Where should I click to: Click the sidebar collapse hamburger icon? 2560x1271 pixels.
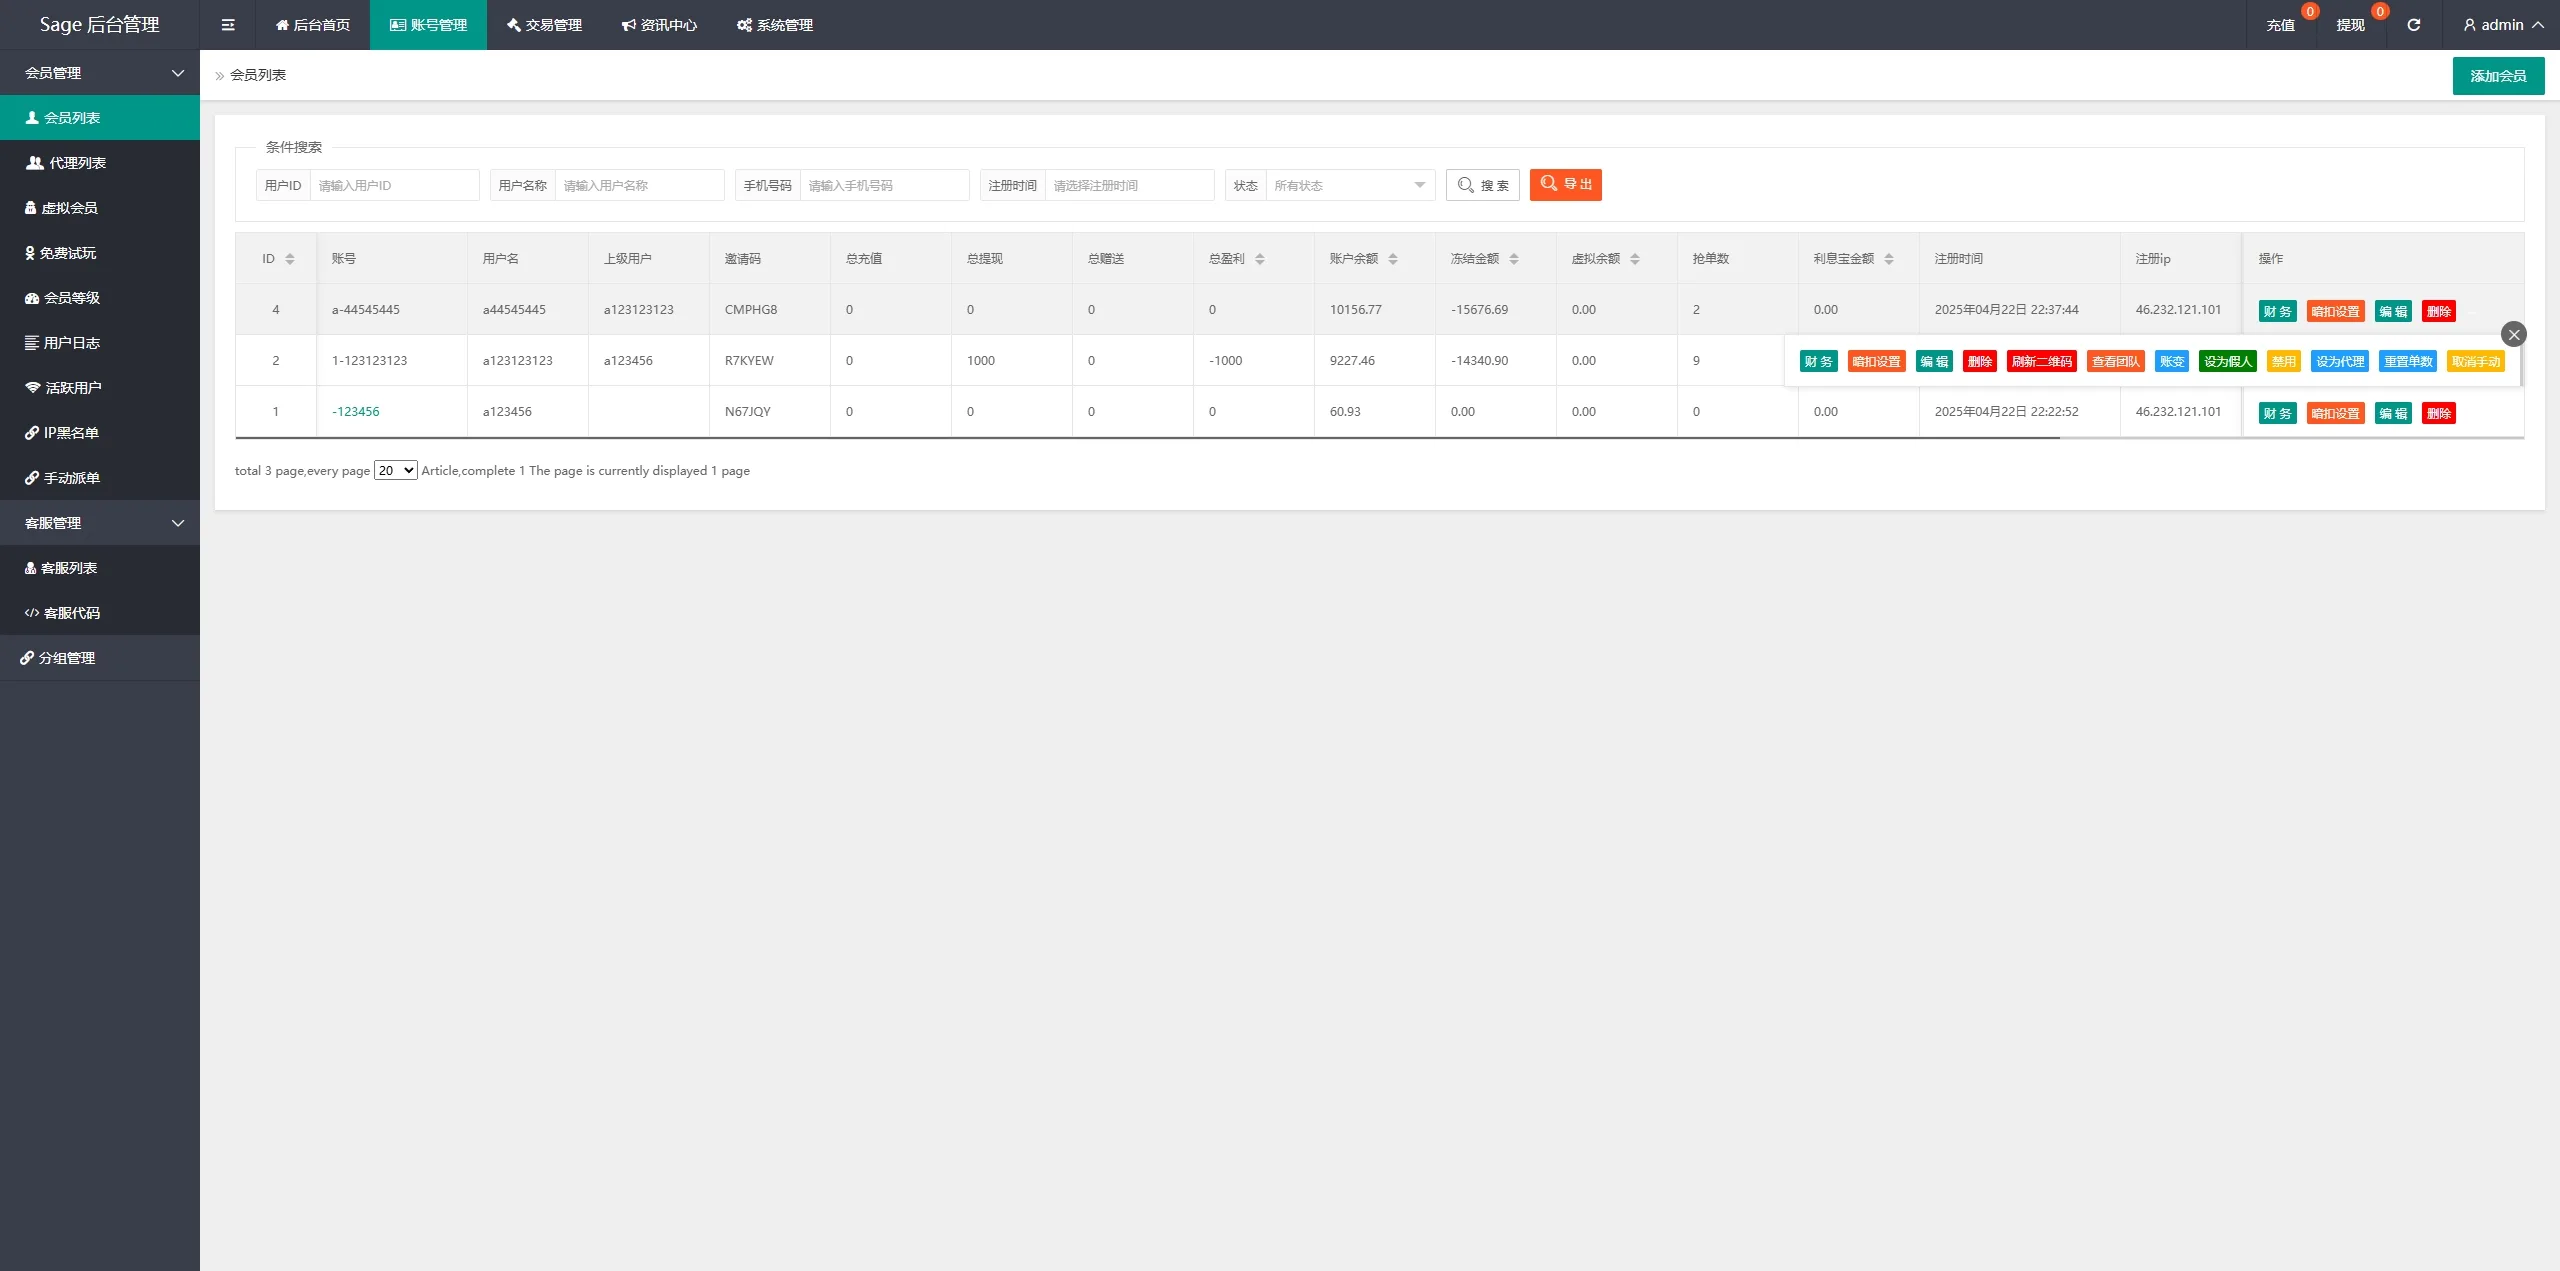coord(228,25)
